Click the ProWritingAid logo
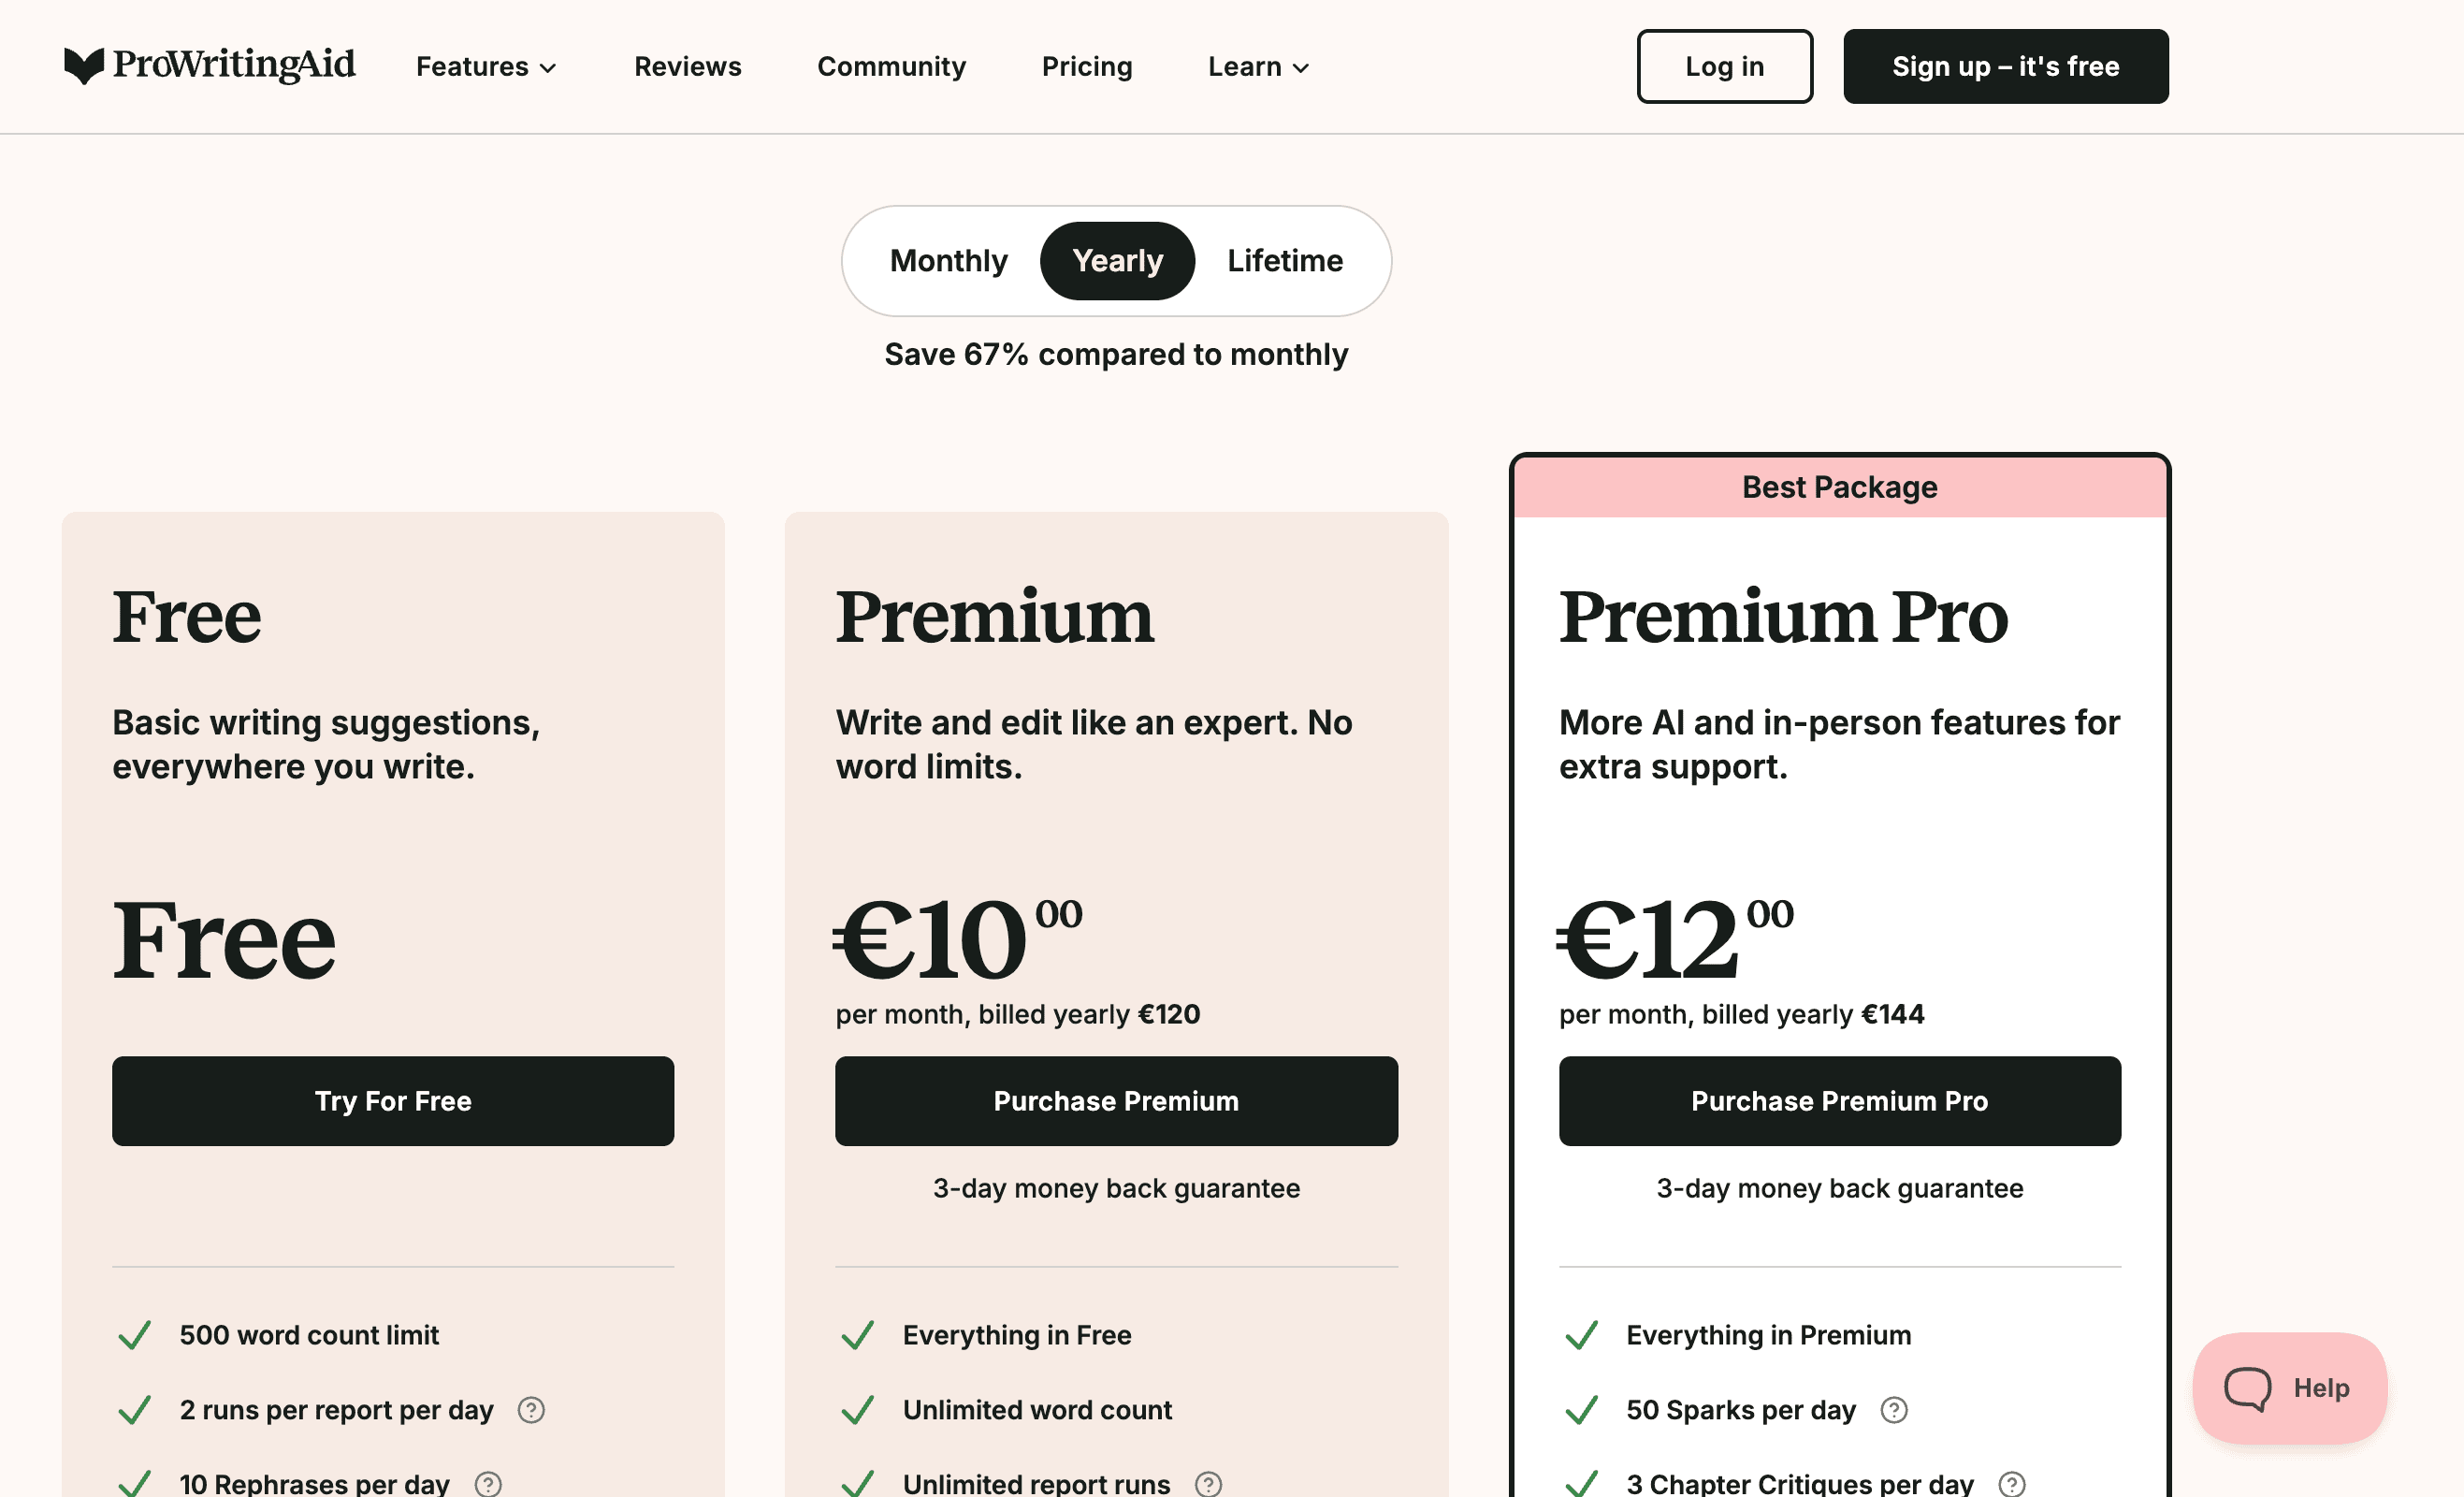The width and height of the screenshot is (2464, 1497). click(x=209, y=65)
